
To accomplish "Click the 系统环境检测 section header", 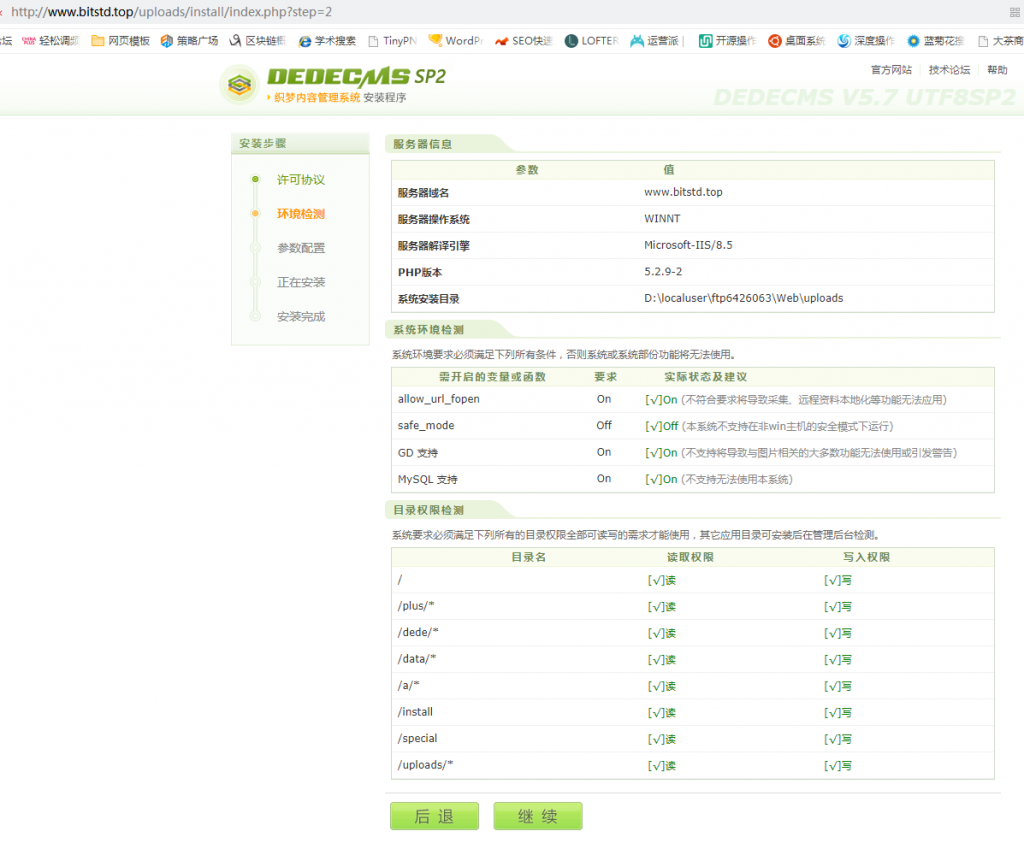I will [428, 330].
